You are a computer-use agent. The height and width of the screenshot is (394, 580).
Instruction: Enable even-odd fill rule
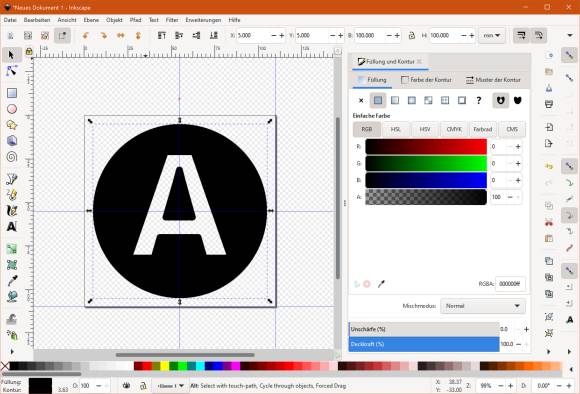pyautogui.click(x=500, y=100)
